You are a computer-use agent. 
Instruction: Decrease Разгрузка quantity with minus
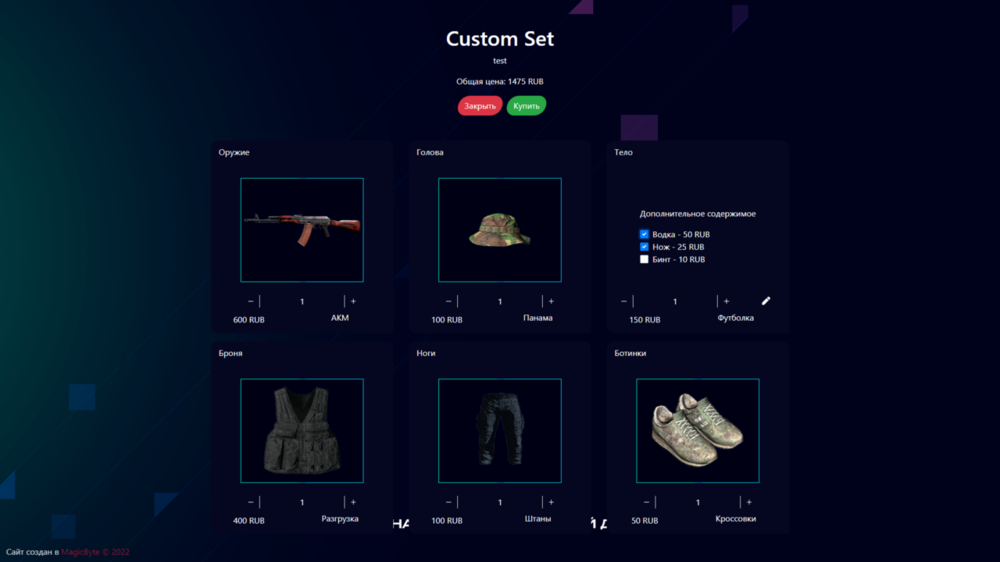click(251, 502)
